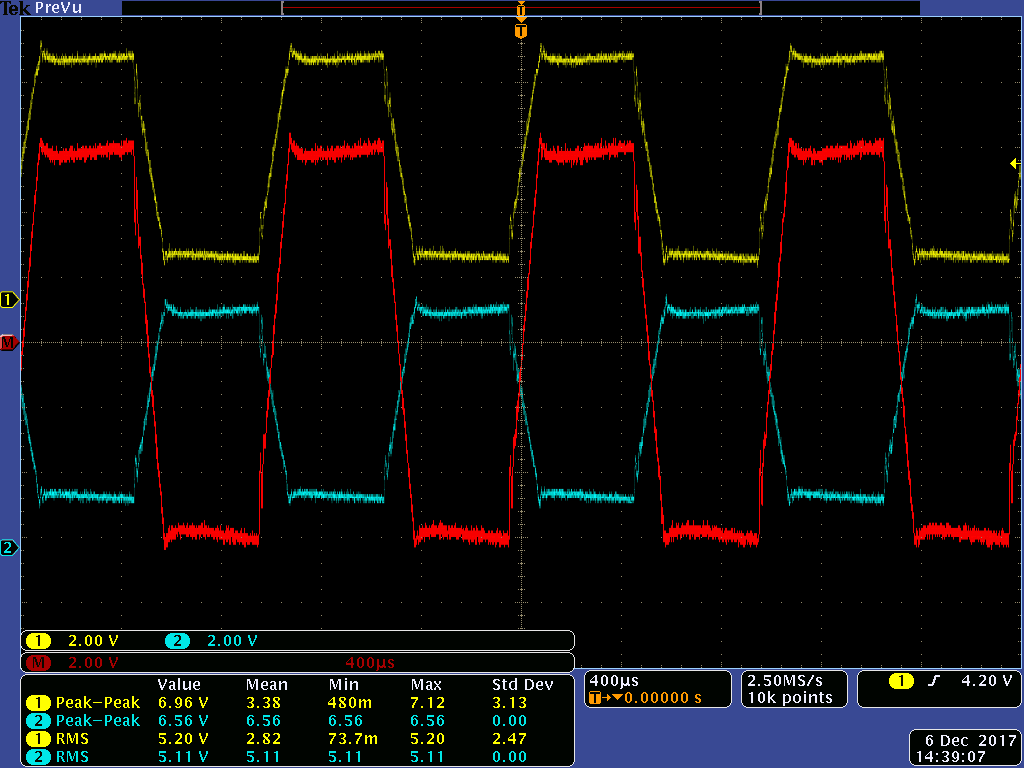Viewport: 1024px width, 768px height.
Task: Click the Mean column header
Action: point(266,685)
